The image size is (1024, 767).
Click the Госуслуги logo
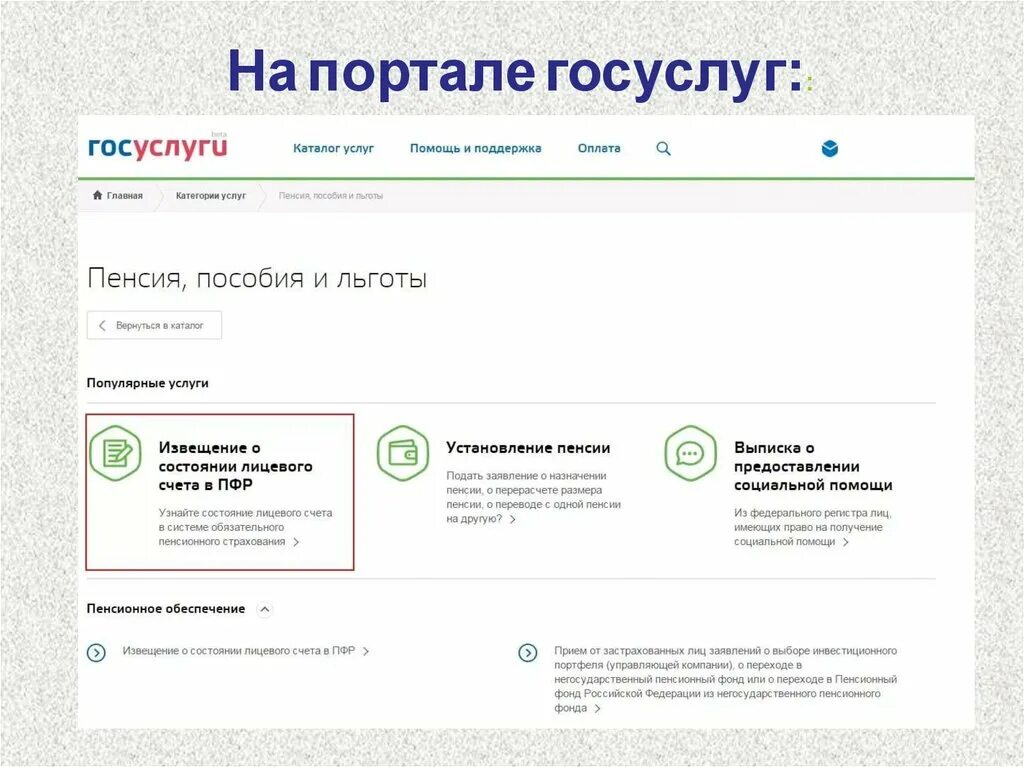(157, 147)
